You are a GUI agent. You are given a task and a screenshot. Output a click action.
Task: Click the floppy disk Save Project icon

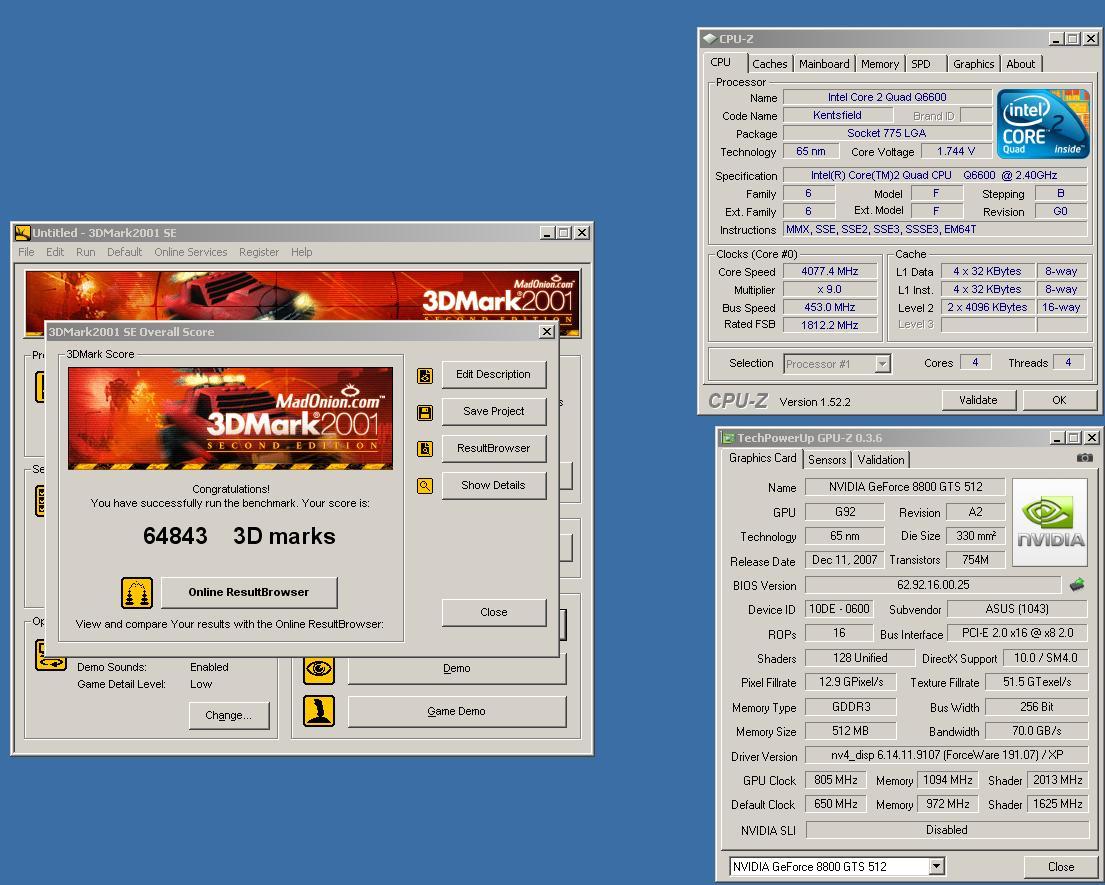(425, 412)
